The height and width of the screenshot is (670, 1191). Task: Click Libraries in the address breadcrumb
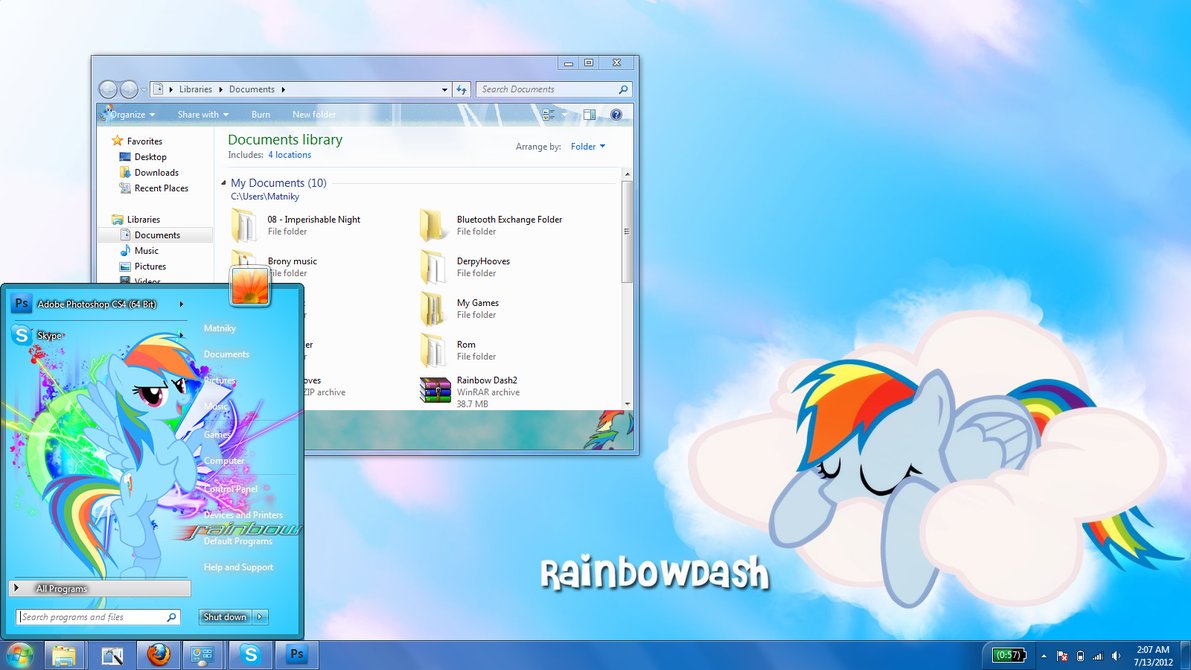195,90
